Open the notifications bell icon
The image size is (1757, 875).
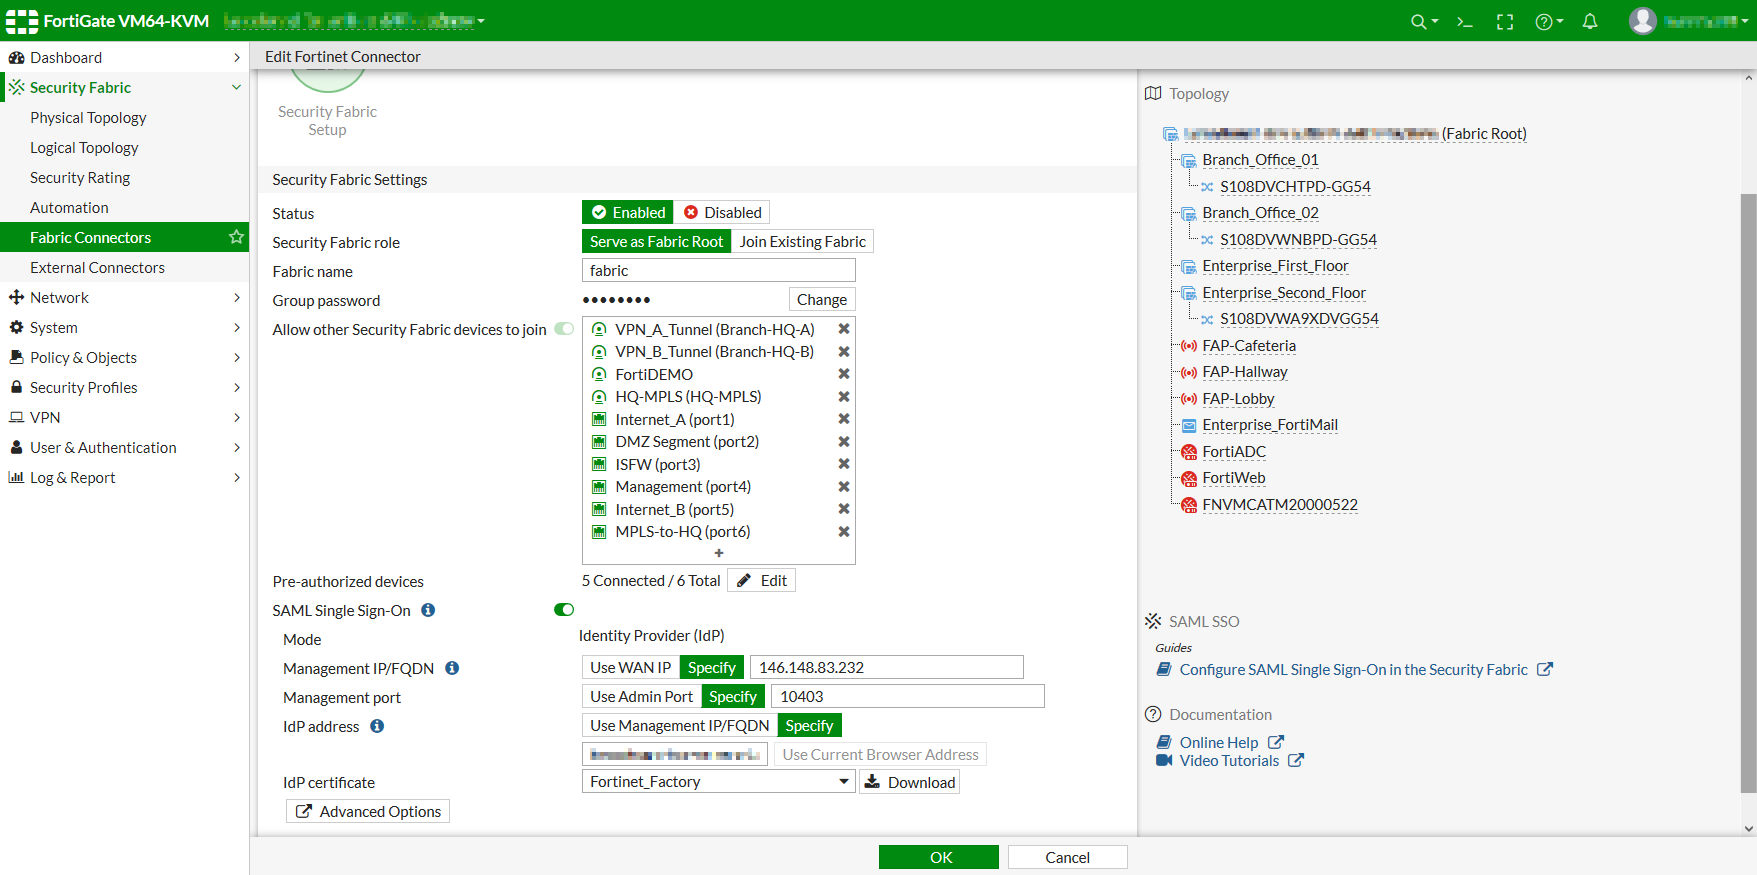[1590, 21]
